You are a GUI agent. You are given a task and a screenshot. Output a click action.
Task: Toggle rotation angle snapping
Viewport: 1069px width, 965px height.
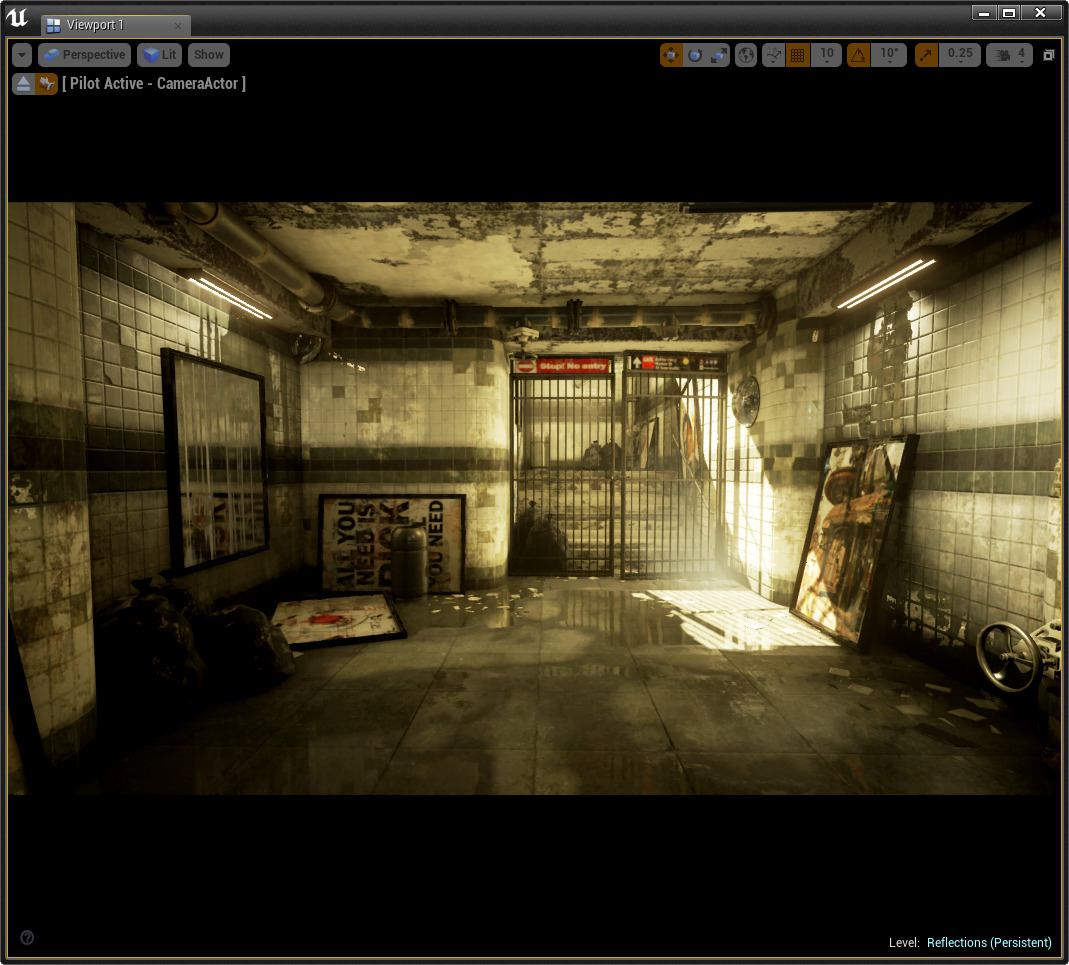(858, 55)
